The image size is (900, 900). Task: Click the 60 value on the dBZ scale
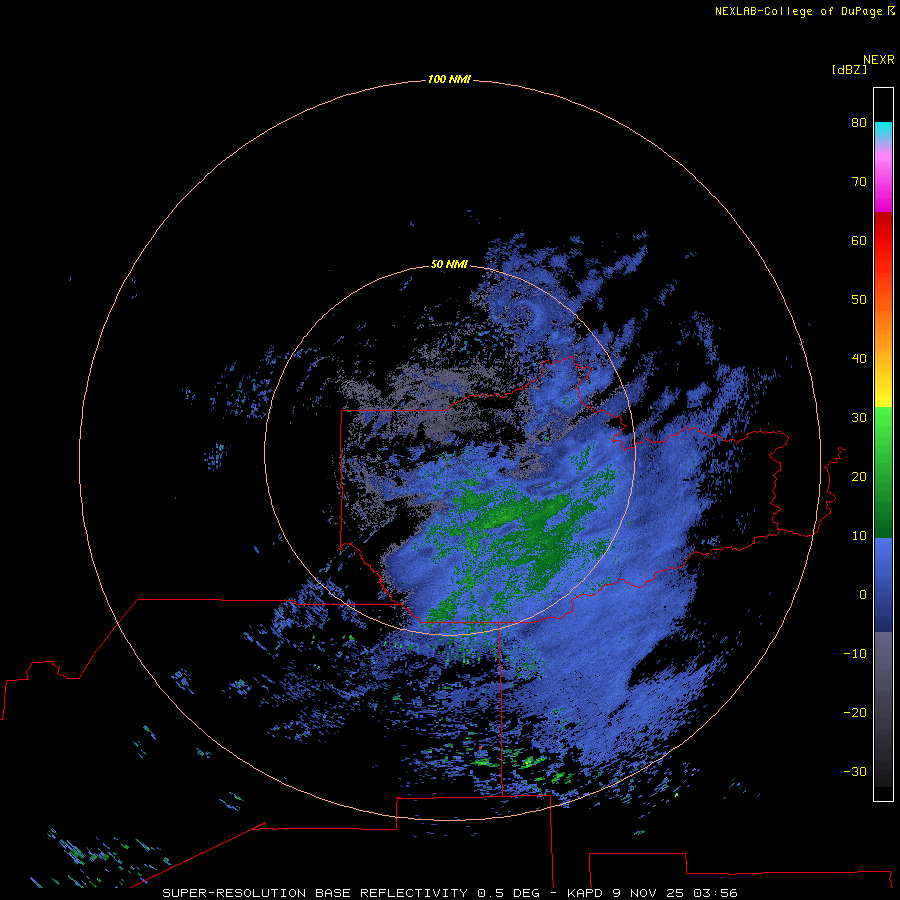pyautogui.click(x=859, y=240)
